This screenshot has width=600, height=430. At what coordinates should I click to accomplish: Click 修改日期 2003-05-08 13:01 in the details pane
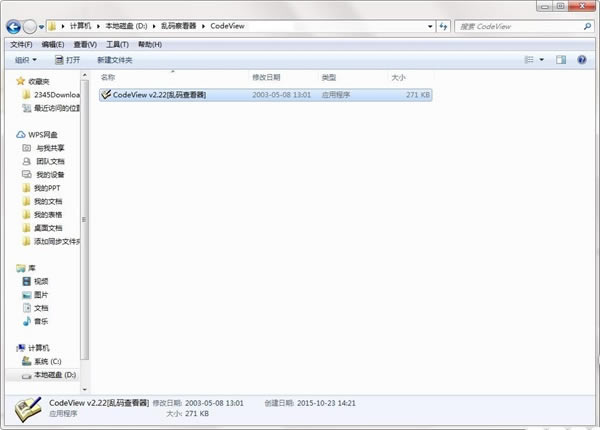198,403
